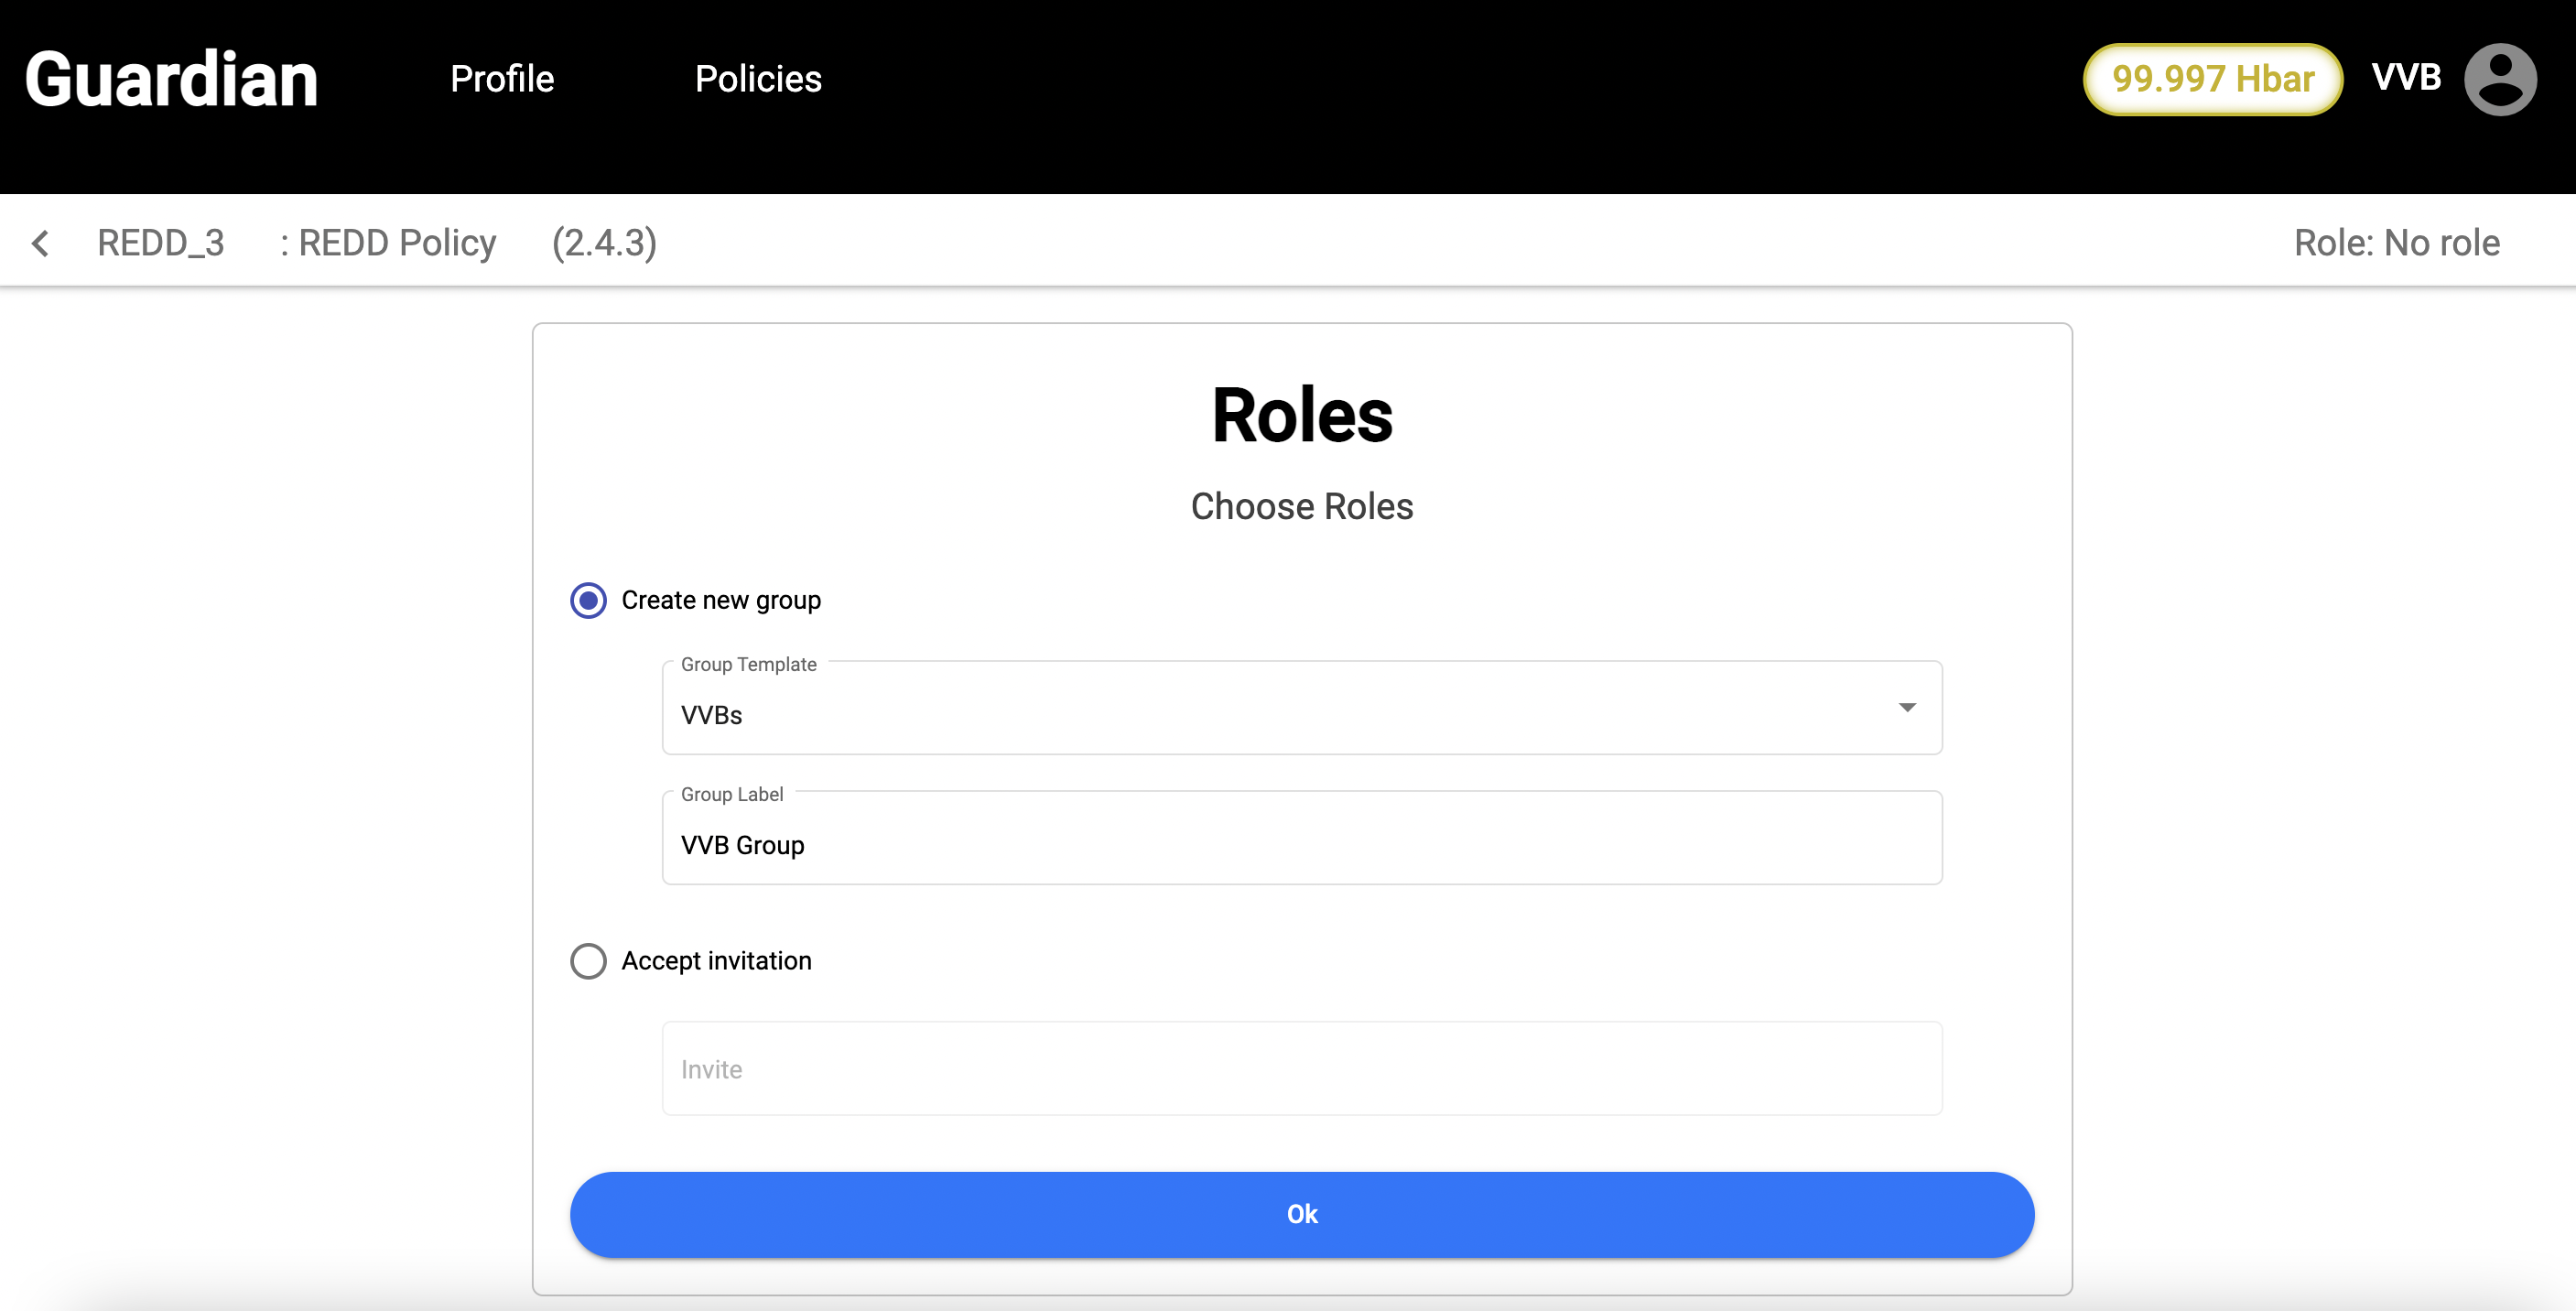Focus the Invite input field
The width and height of the screenshot is (2576, 1311).
pos(1301,1069)
